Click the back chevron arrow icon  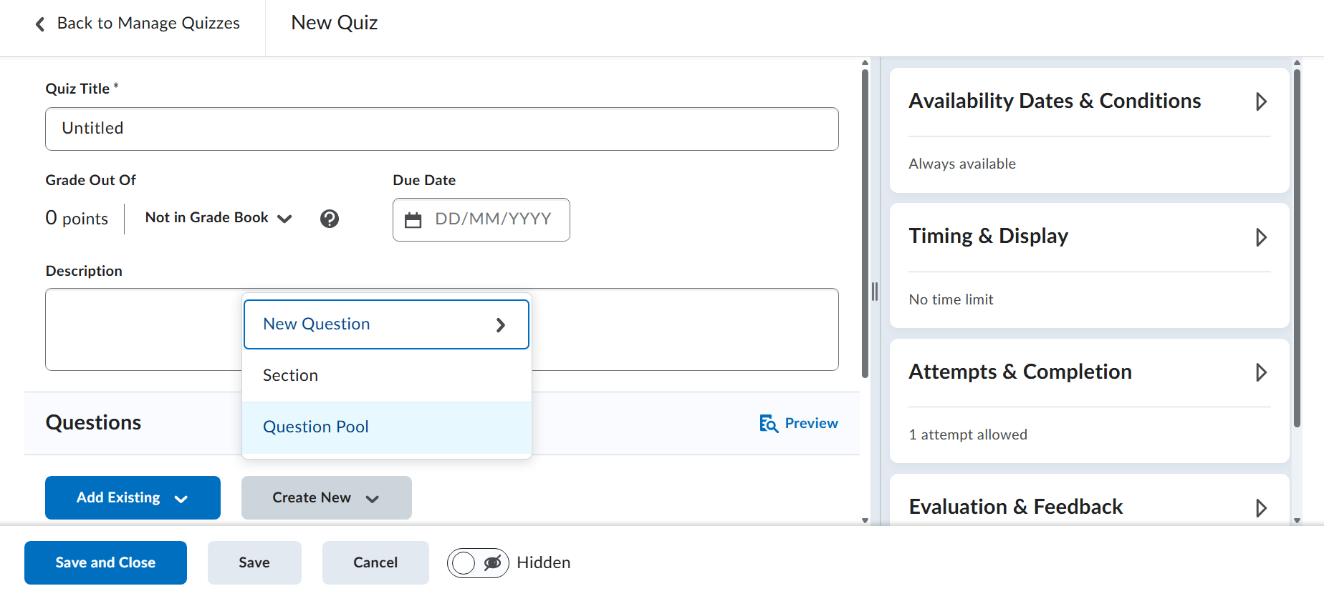(40, 24)
